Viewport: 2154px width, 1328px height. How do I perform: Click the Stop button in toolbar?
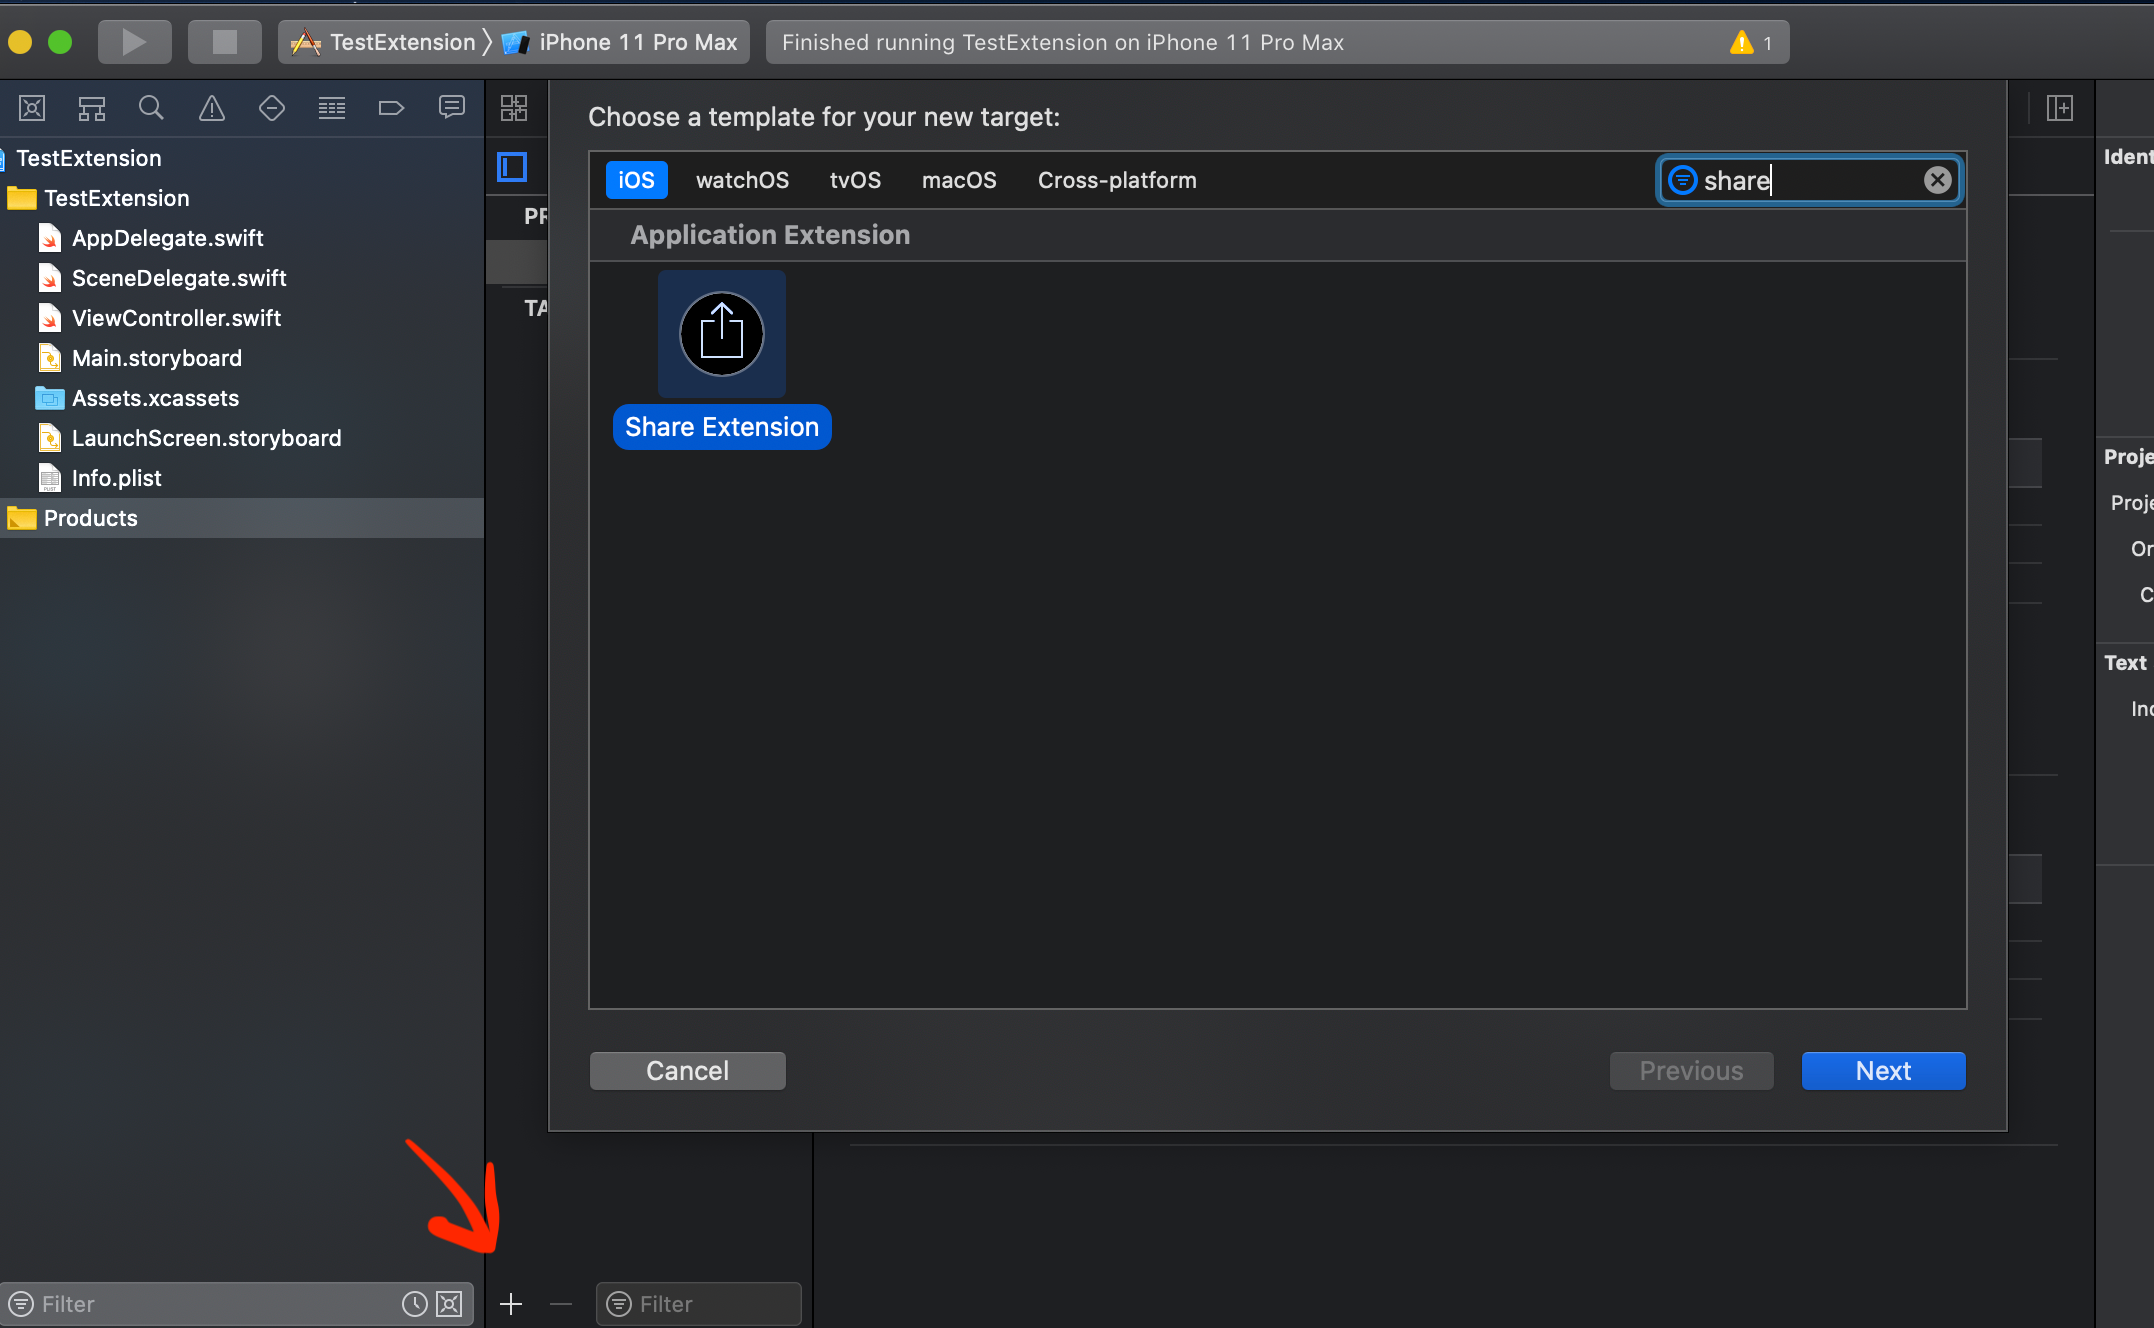click(224, 42)
